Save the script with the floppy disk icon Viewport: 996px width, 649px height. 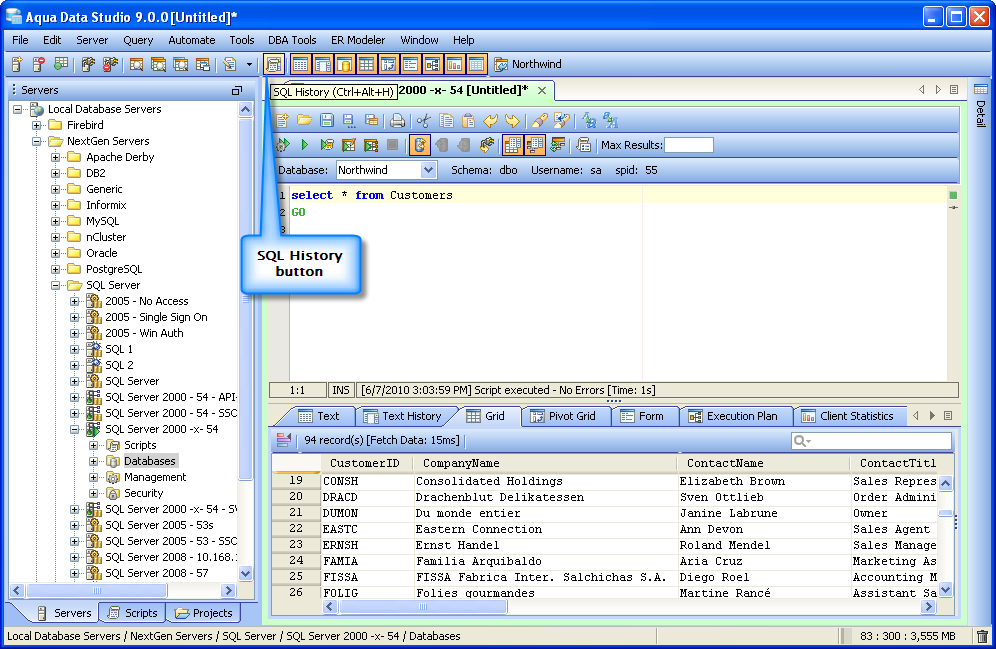(326, 121)
